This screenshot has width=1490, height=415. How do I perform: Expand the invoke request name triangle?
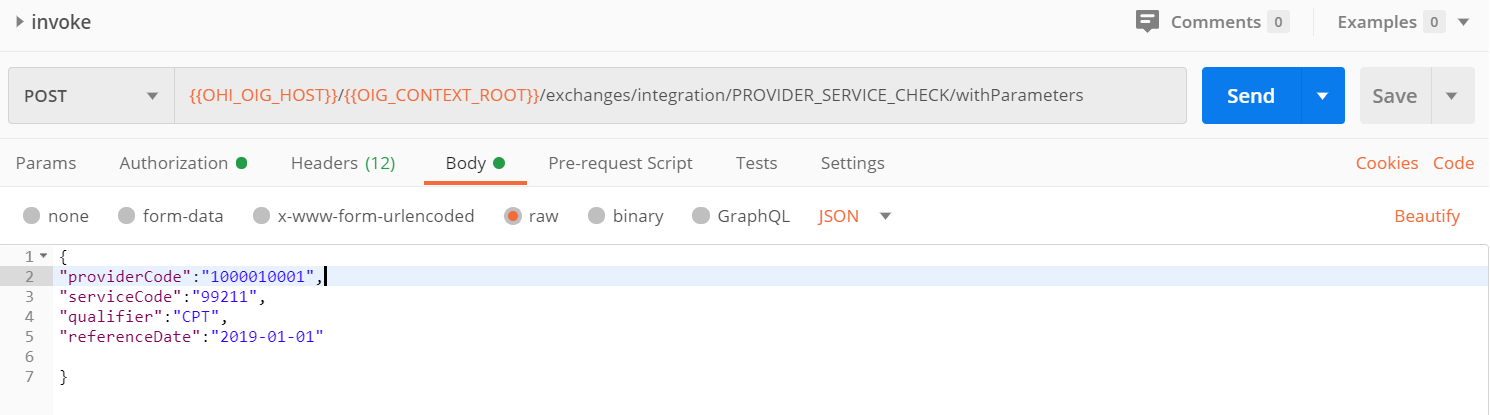(x=19, y=22)
